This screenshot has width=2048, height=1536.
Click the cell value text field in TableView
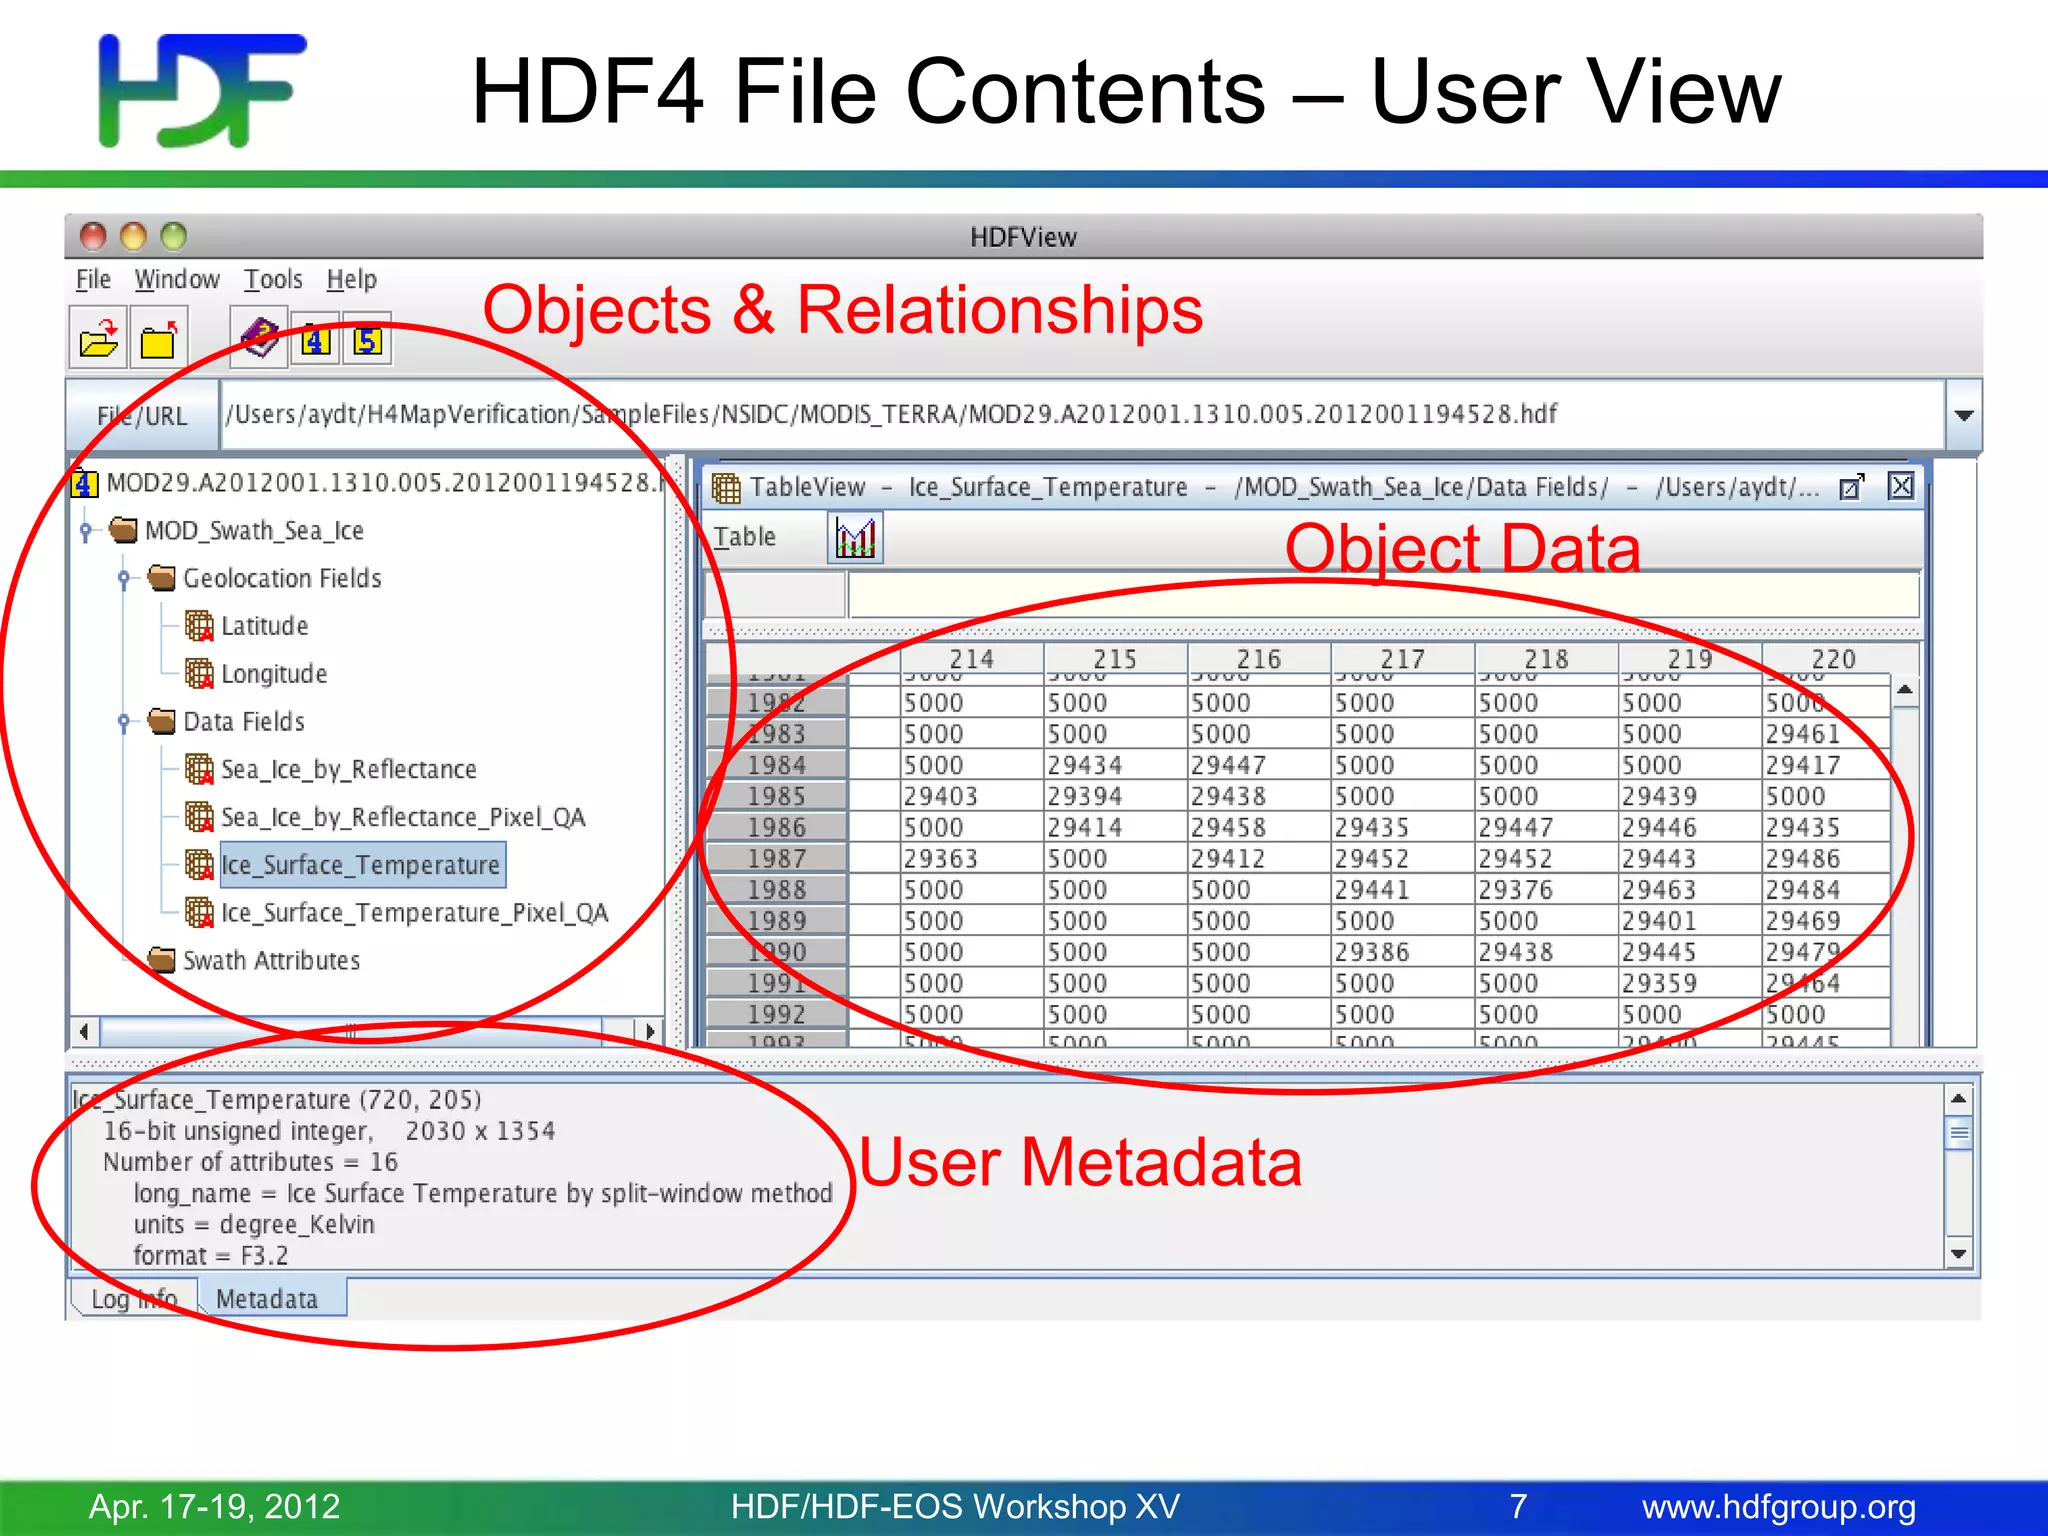[x=1383, y=596]
